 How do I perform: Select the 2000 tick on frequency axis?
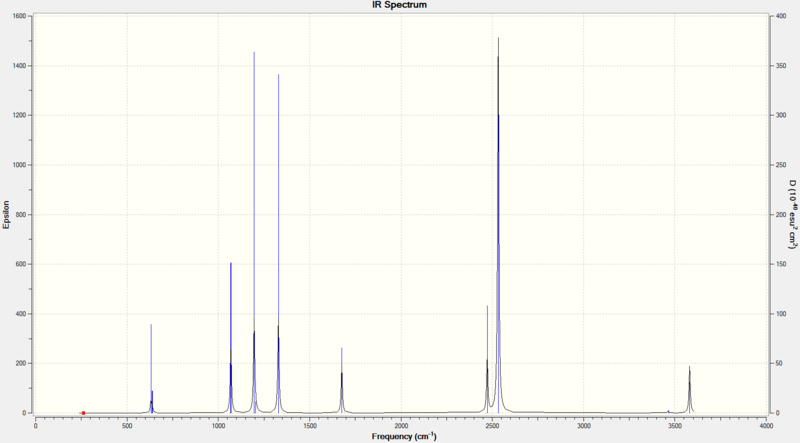click(x=401, y=426)
